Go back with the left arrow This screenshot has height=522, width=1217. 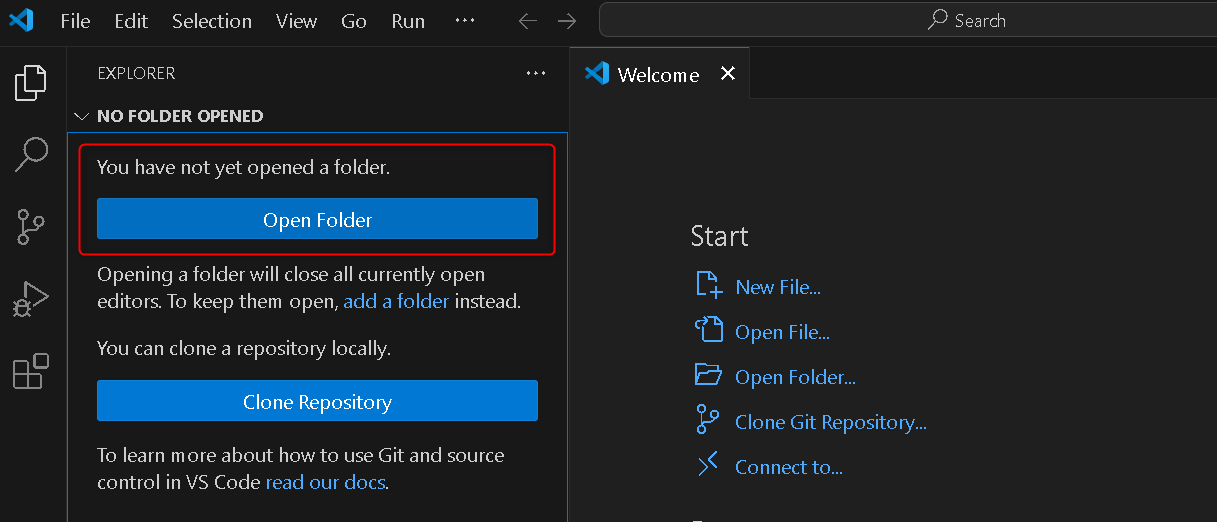tap(527, 21)
